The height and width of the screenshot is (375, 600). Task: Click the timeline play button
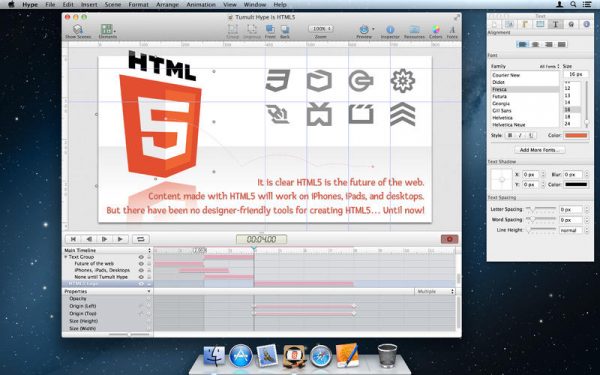[120, 239]
